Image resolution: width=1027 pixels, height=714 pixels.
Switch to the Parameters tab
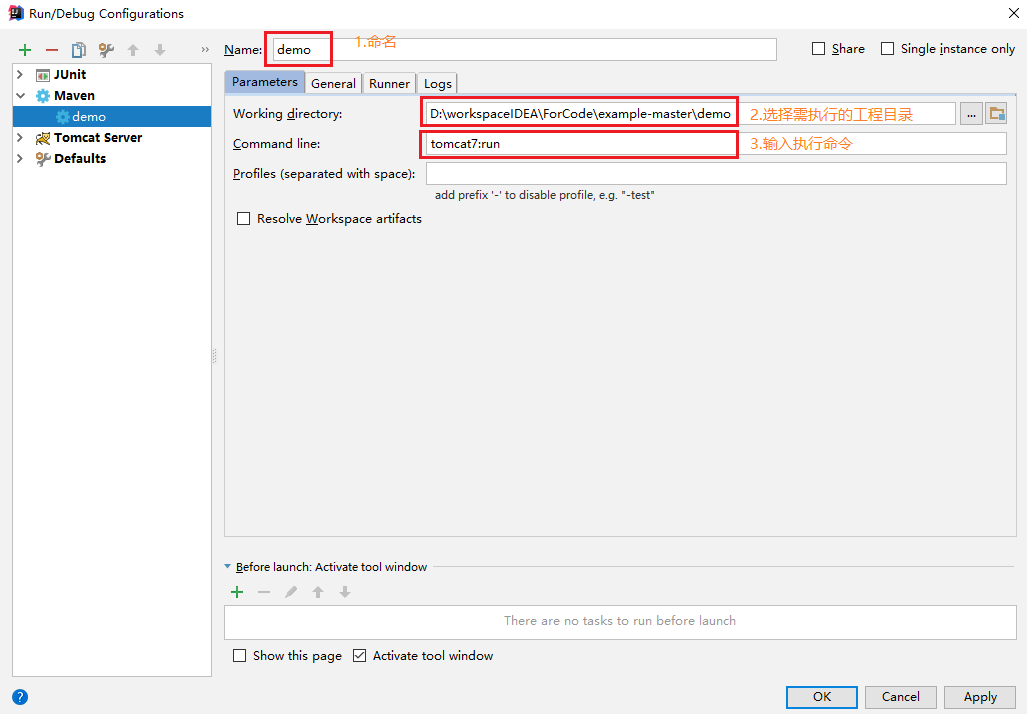pyautogui.click(x=265, y=82)
